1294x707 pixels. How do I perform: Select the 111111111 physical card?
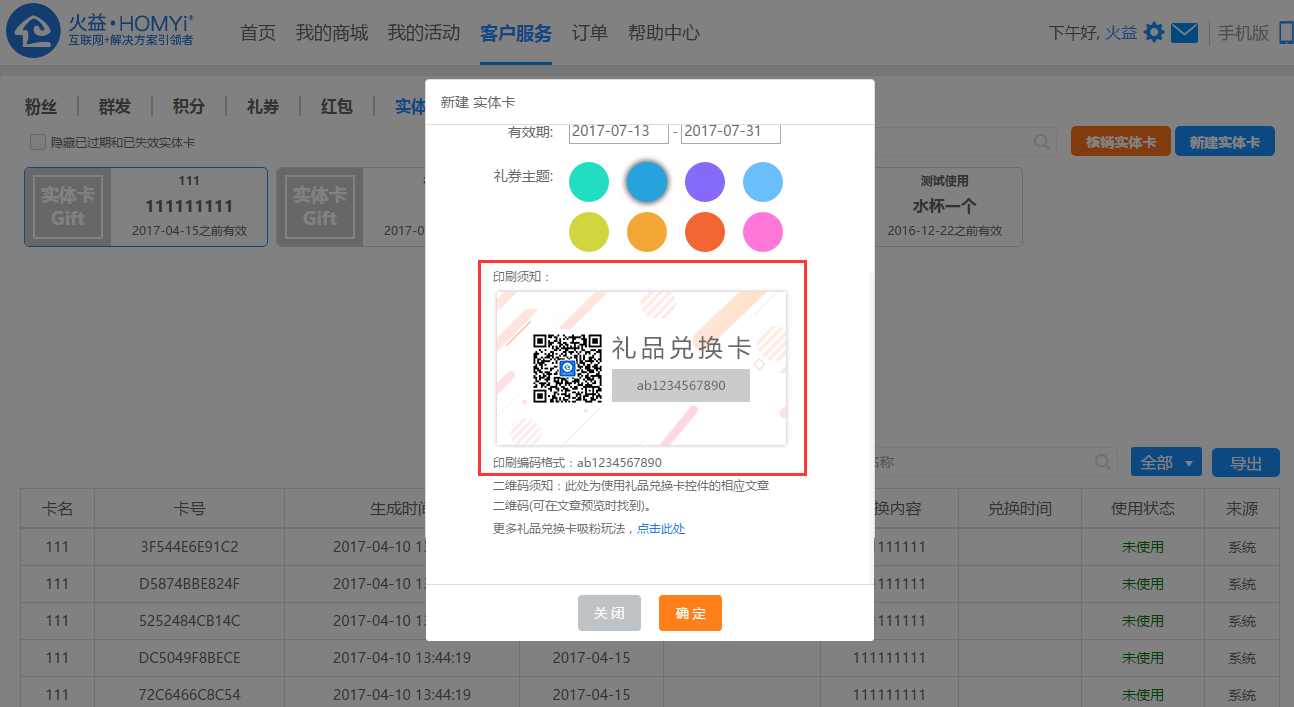(146, 207)
